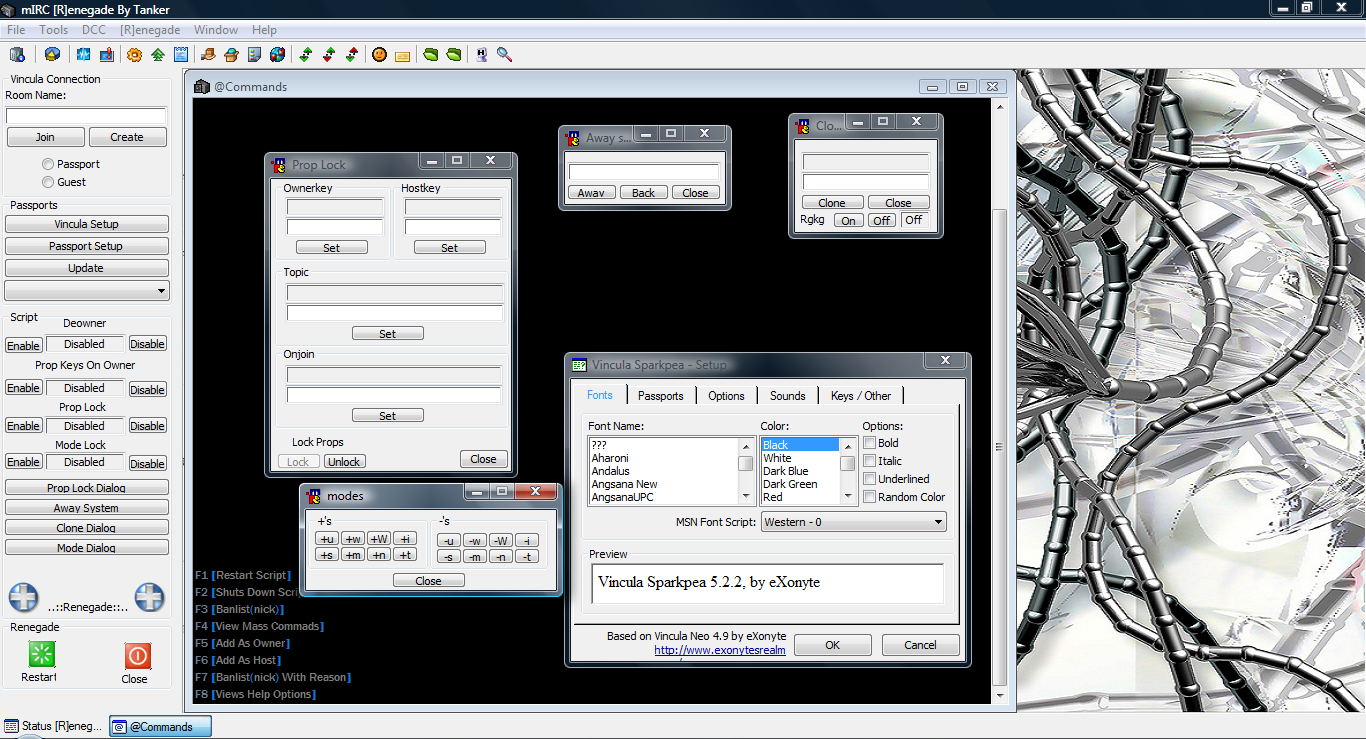Click Disable in the Mode Lock row
Viewport: 1366px width, 739px height.
pos(147,463)
